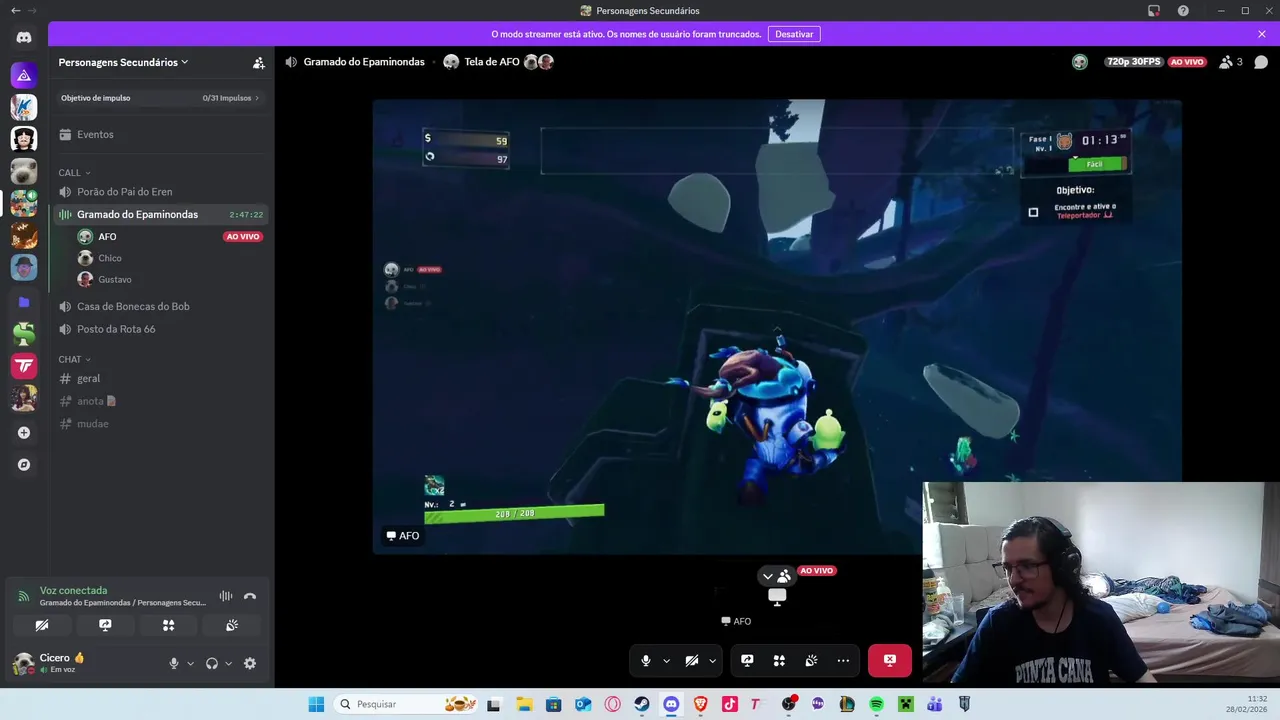The height and width of the screenshot is (720, 1280).
Task: Expand camera options in call control bar
Action: click(x=712, y=660)
